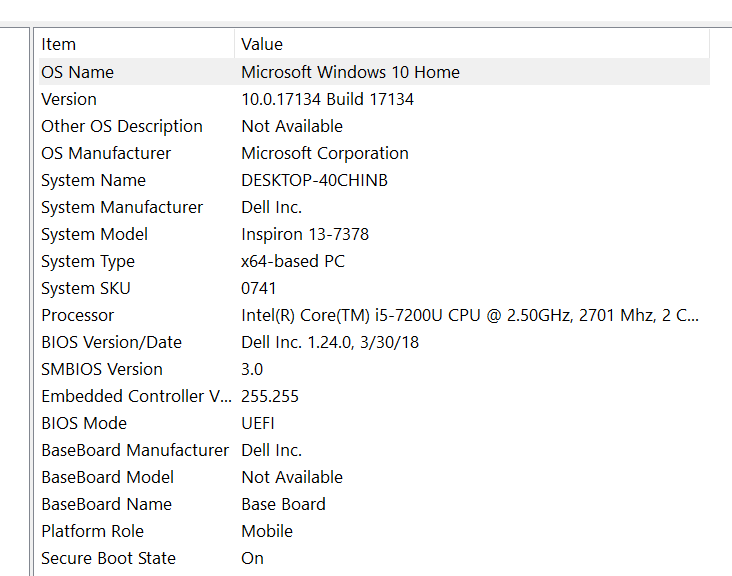Click the System SKU entry
Viewport: 732px width, 576px height.
click(x=85, y=288)
